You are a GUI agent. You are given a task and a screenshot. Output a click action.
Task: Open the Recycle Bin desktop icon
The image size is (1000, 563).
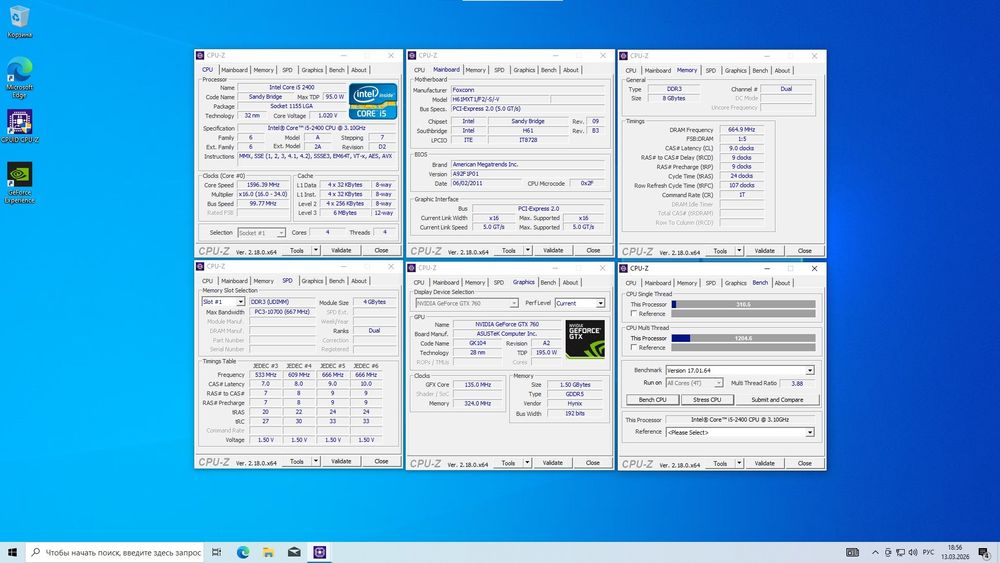coord(19,21)
